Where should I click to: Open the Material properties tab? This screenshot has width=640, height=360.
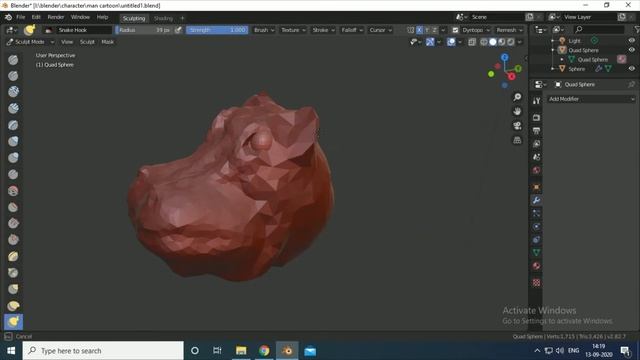[536, 266]
